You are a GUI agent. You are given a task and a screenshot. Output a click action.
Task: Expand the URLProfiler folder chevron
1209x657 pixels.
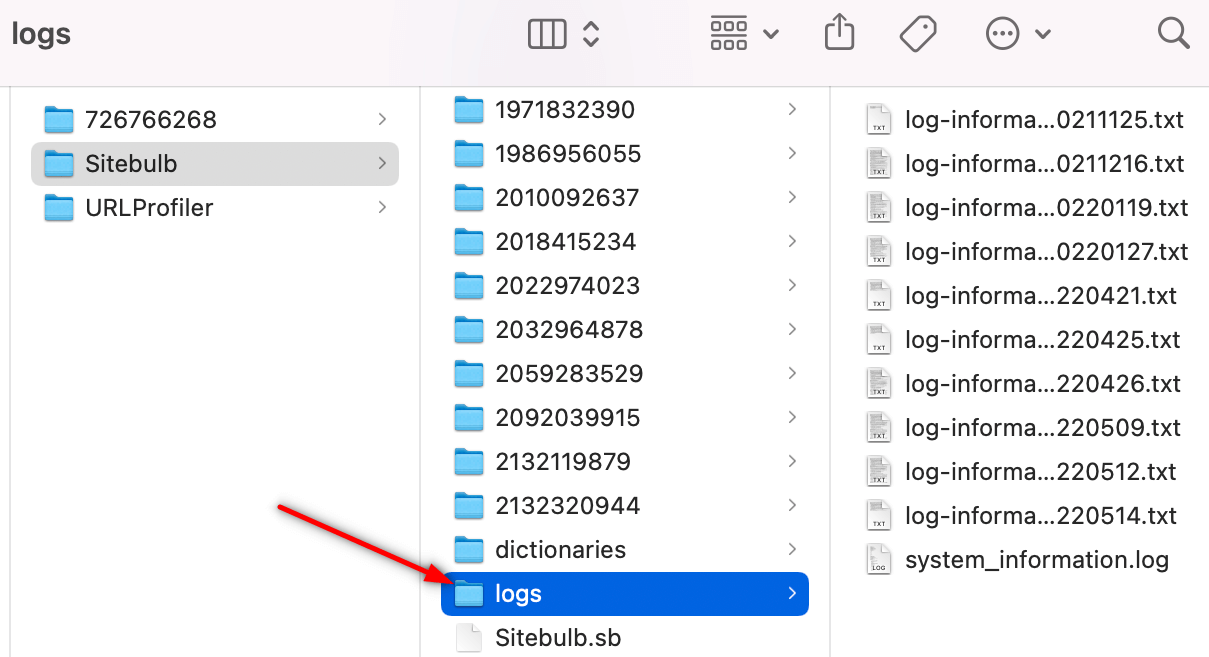(382, 207)
